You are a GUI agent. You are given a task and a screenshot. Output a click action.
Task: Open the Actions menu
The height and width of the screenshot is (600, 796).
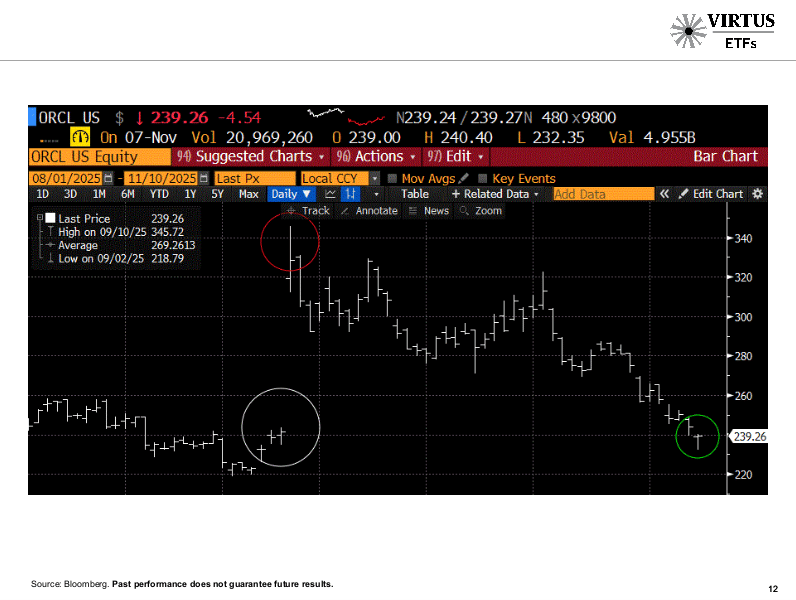(x=376, y=156)
